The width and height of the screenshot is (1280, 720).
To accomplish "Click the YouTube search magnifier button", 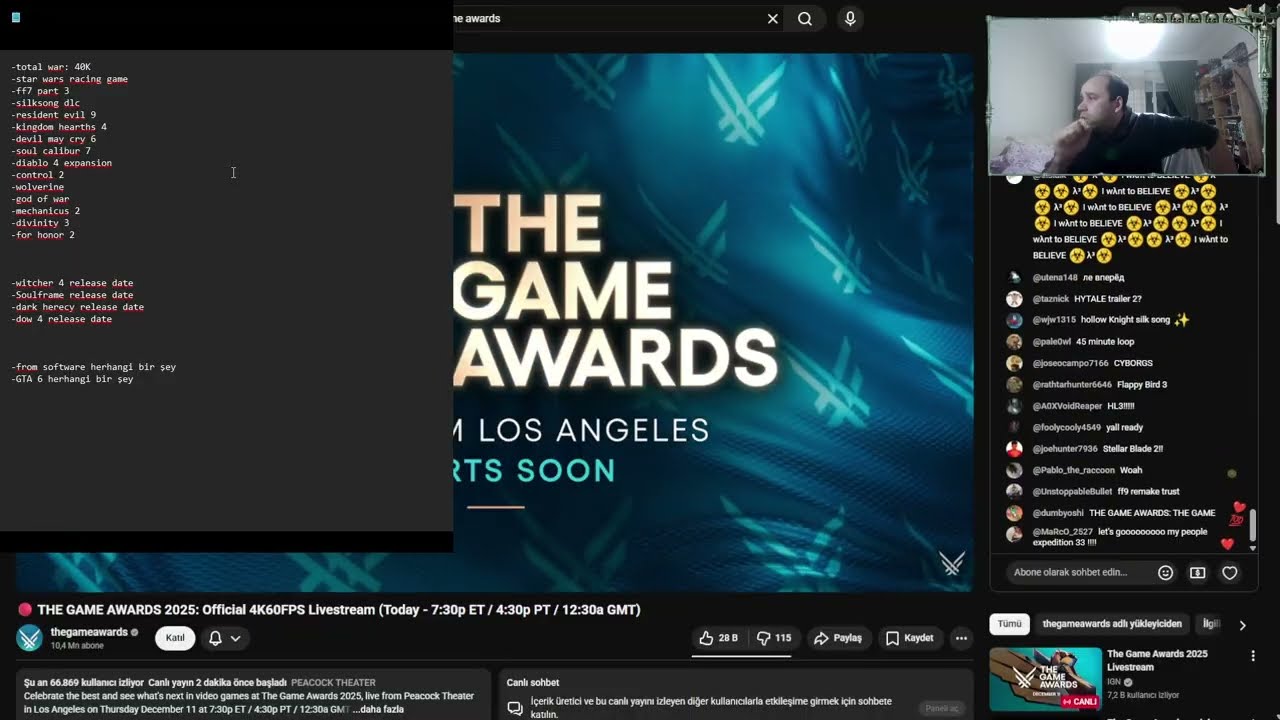I will (805, 19).
